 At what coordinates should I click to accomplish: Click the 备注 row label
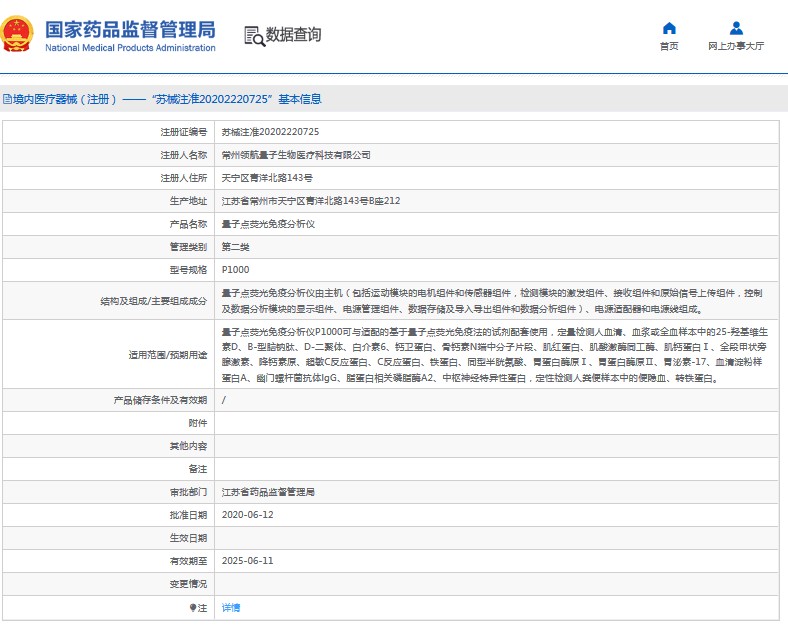point(198,469)
